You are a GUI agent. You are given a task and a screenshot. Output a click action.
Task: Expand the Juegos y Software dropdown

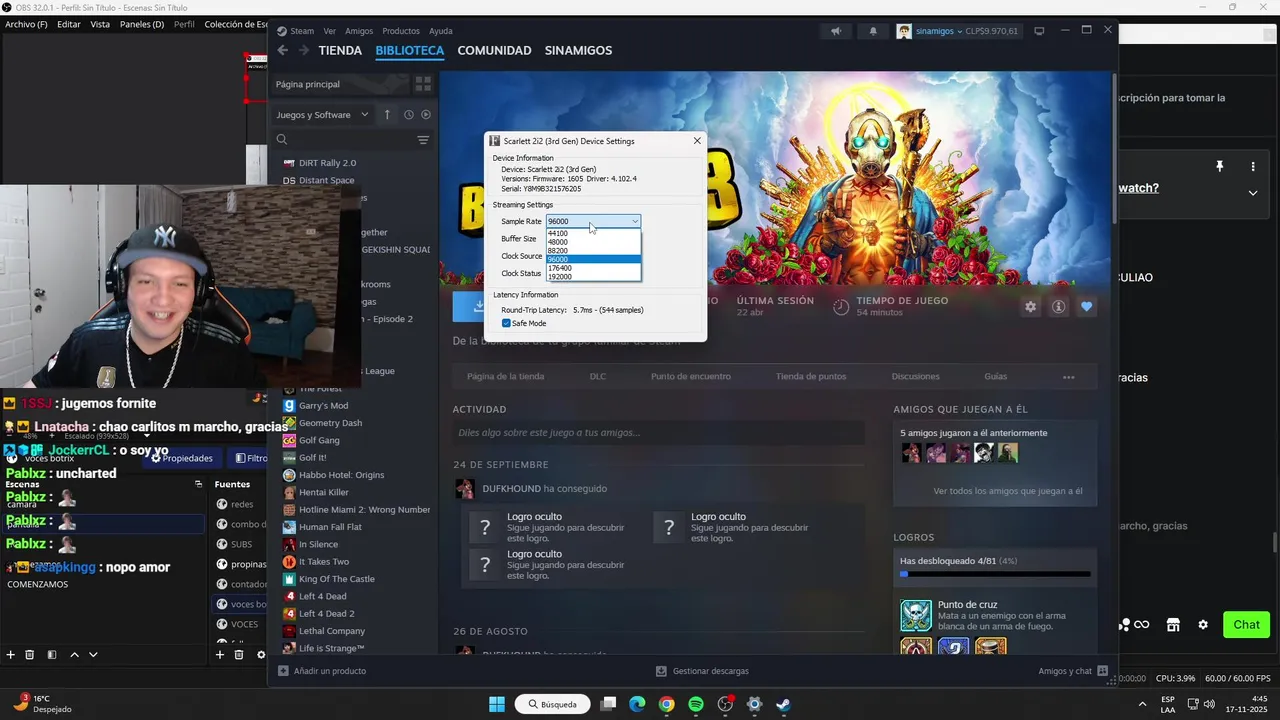click(322, 115)
